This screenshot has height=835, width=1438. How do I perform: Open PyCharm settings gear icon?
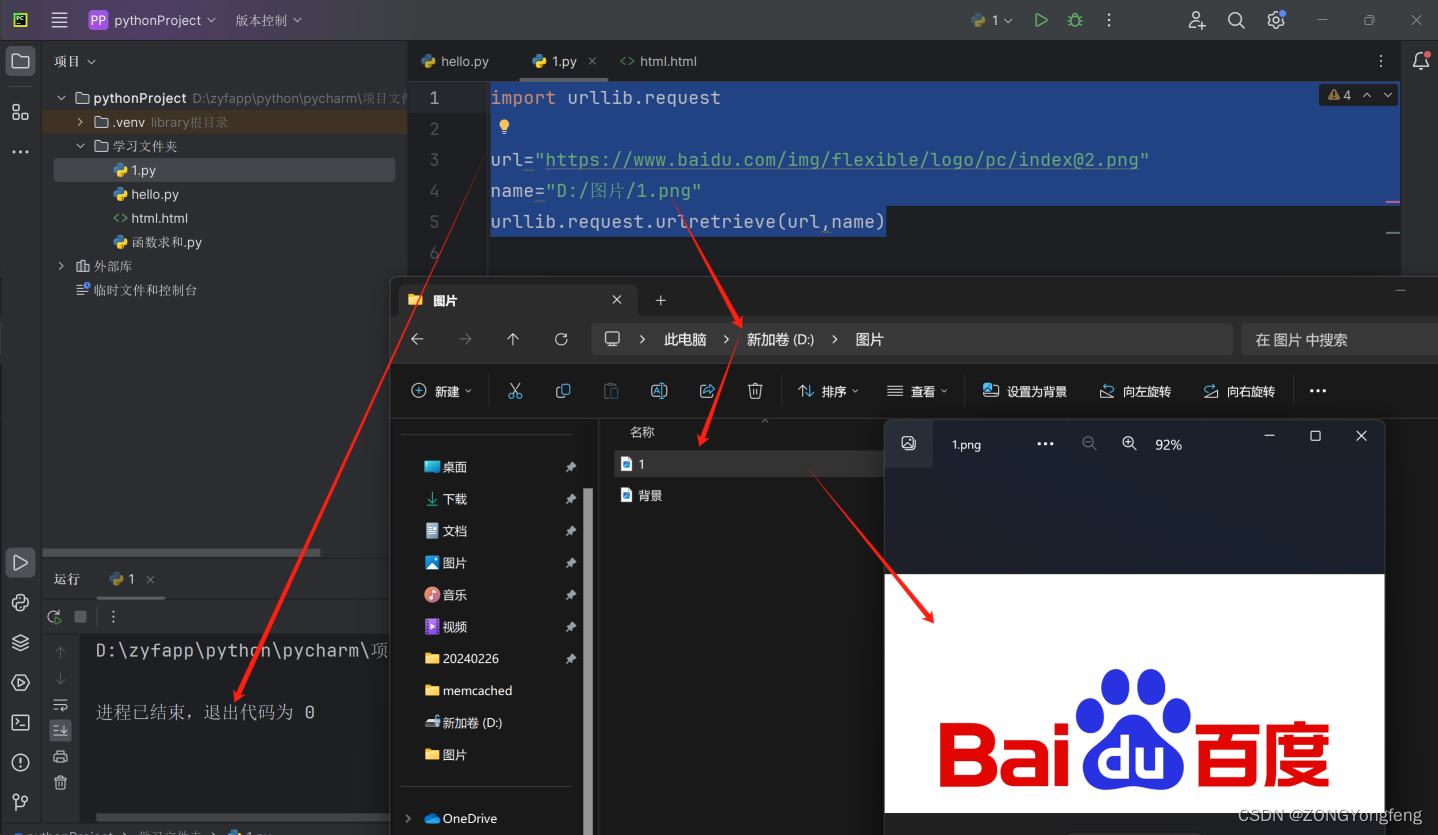point(1276,20)
